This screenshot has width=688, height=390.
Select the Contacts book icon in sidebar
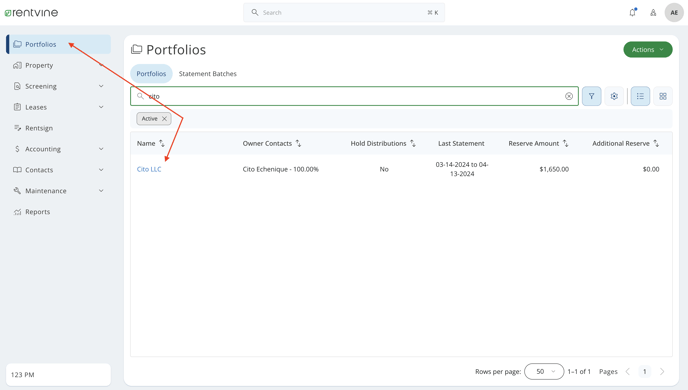tap(17, 170)
